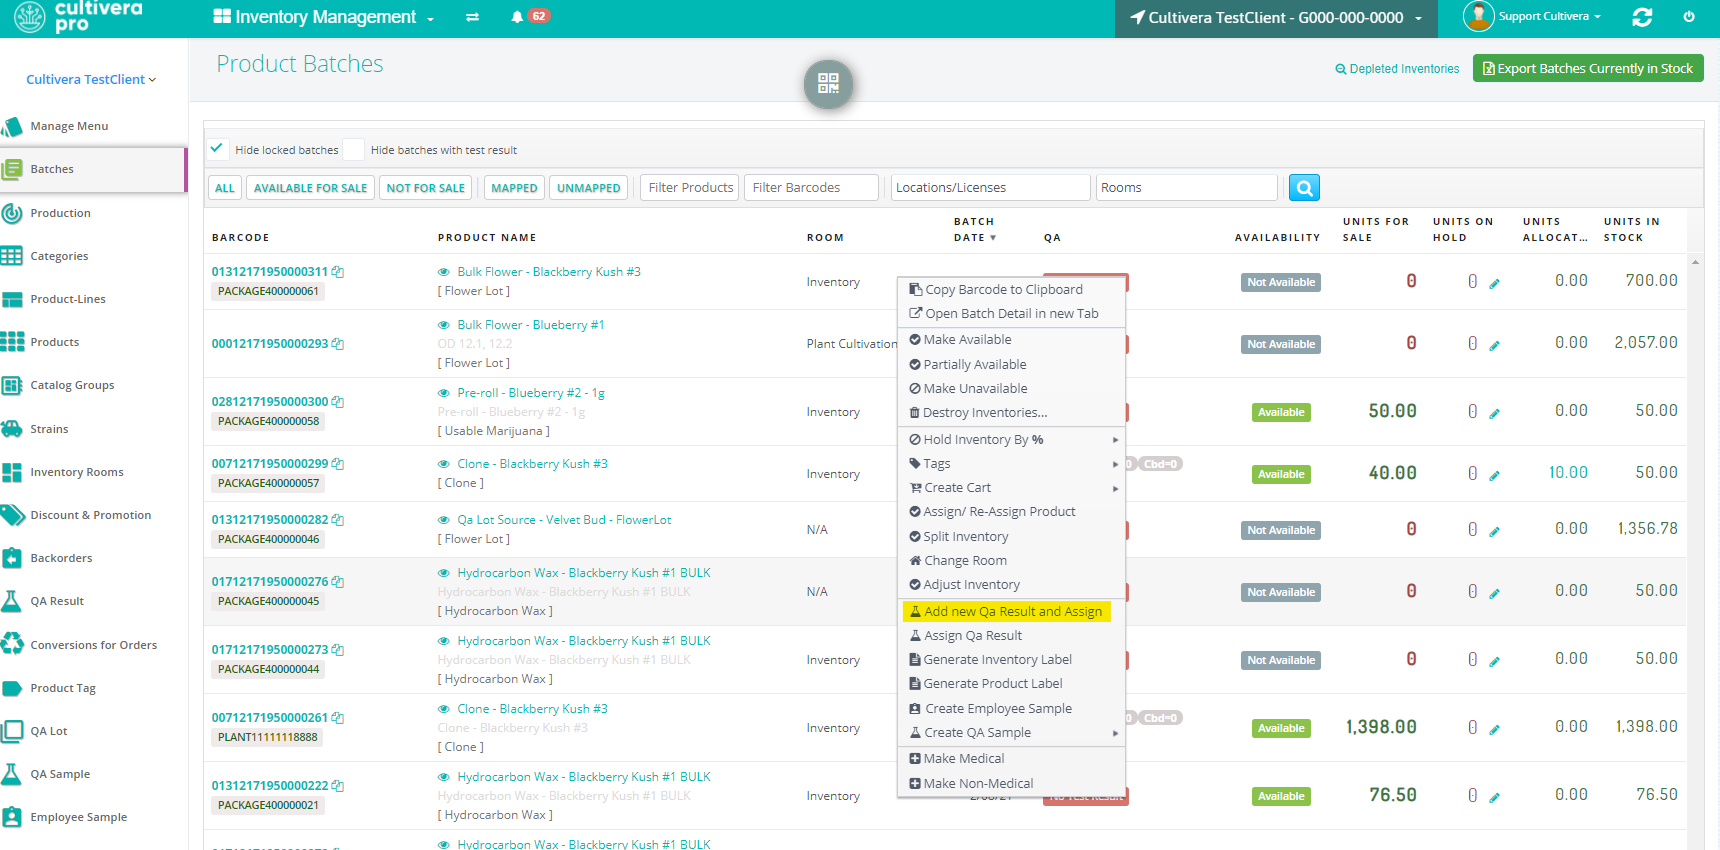Open Production from sidebar icon

point(12,213)
